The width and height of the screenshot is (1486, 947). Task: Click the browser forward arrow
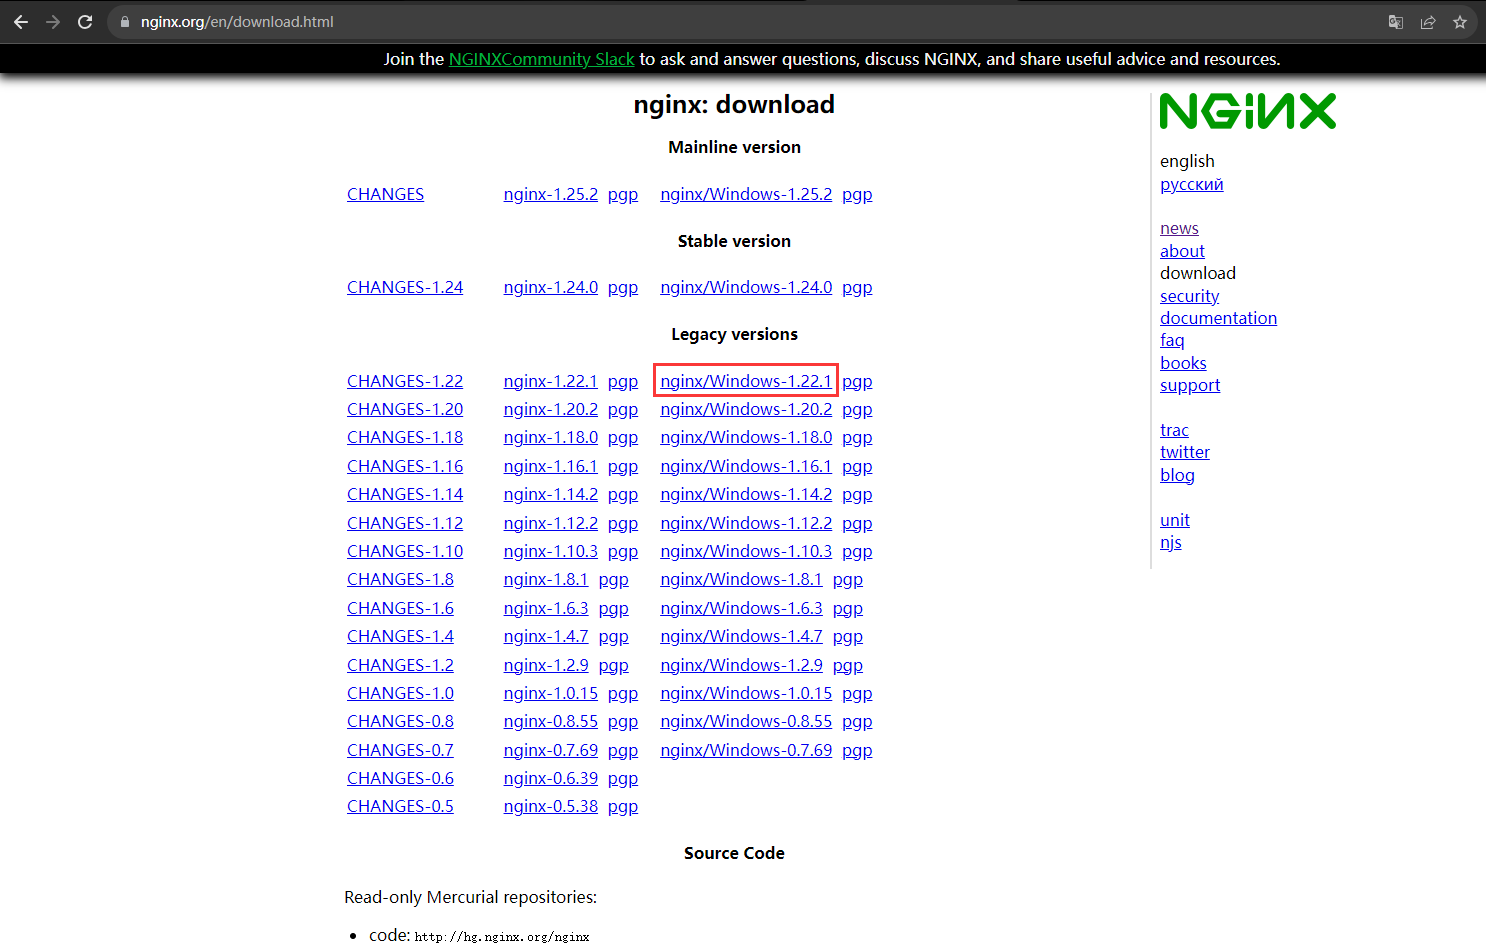pos(53,22)
